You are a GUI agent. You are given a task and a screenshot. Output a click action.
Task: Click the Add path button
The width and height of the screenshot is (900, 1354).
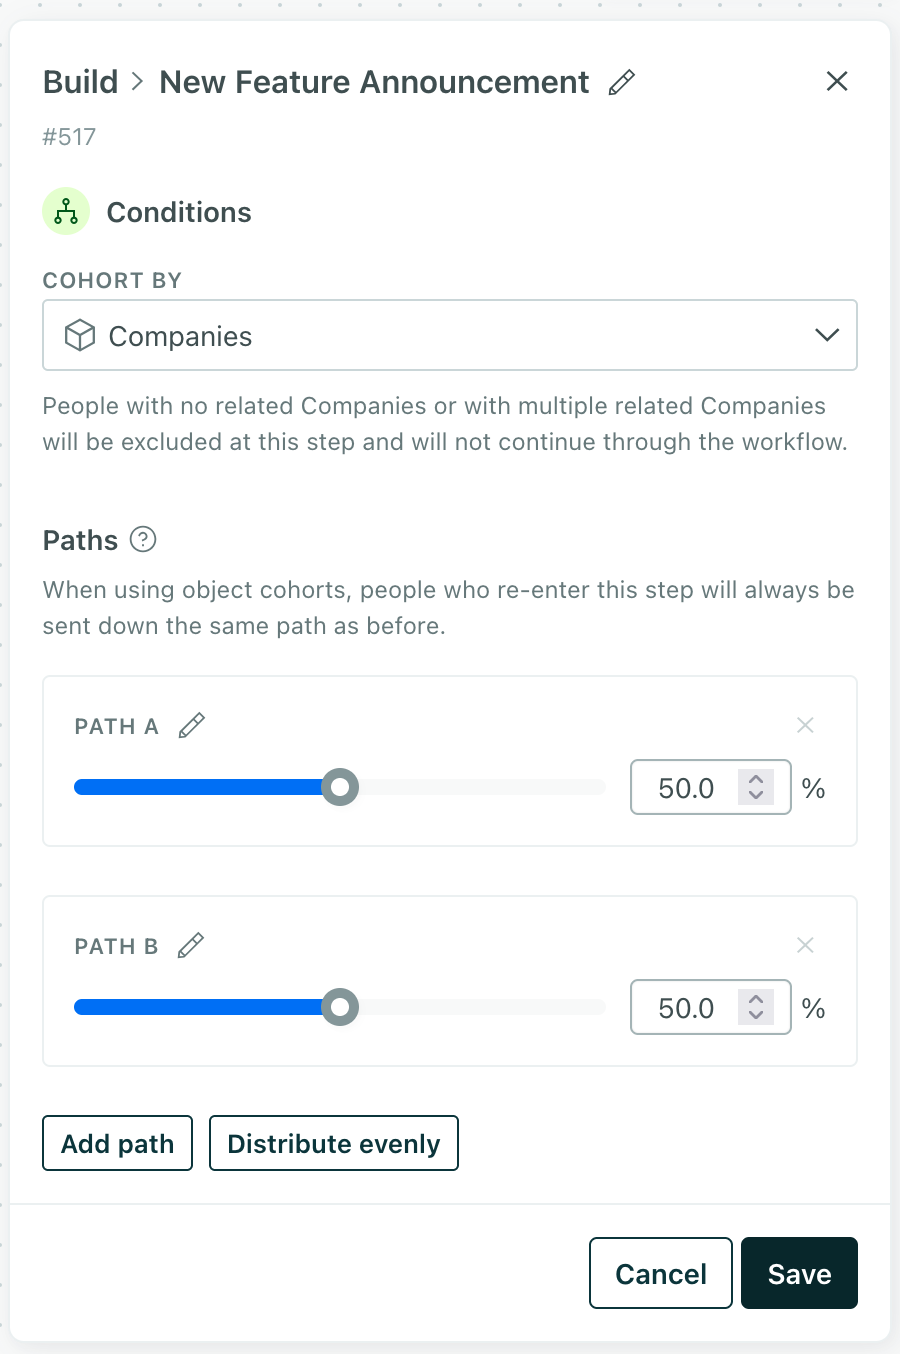click(x=117, y=1143)
